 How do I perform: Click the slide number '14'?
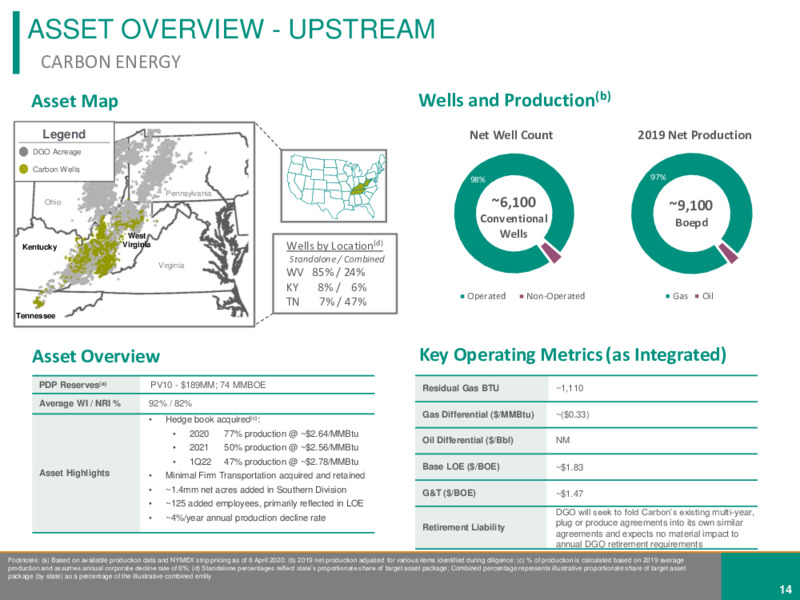click(785, 590)
